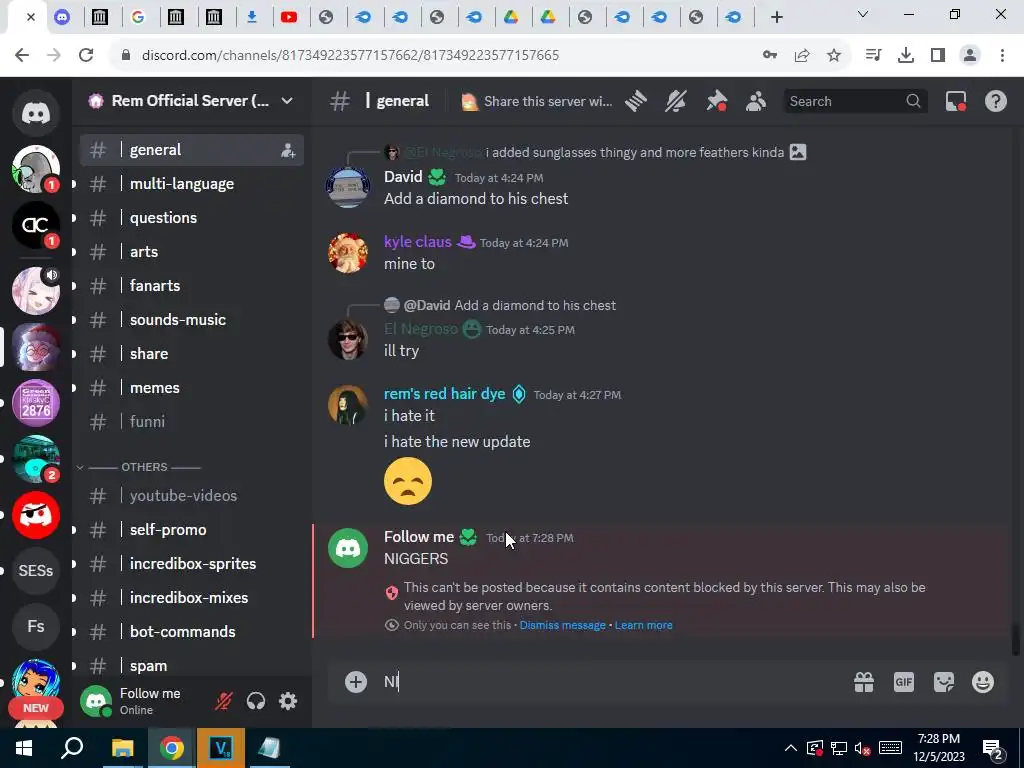Bookmark this page star icon
Image resolution: width=1024 pixels, height=768 pixels.
pos(834,55)
